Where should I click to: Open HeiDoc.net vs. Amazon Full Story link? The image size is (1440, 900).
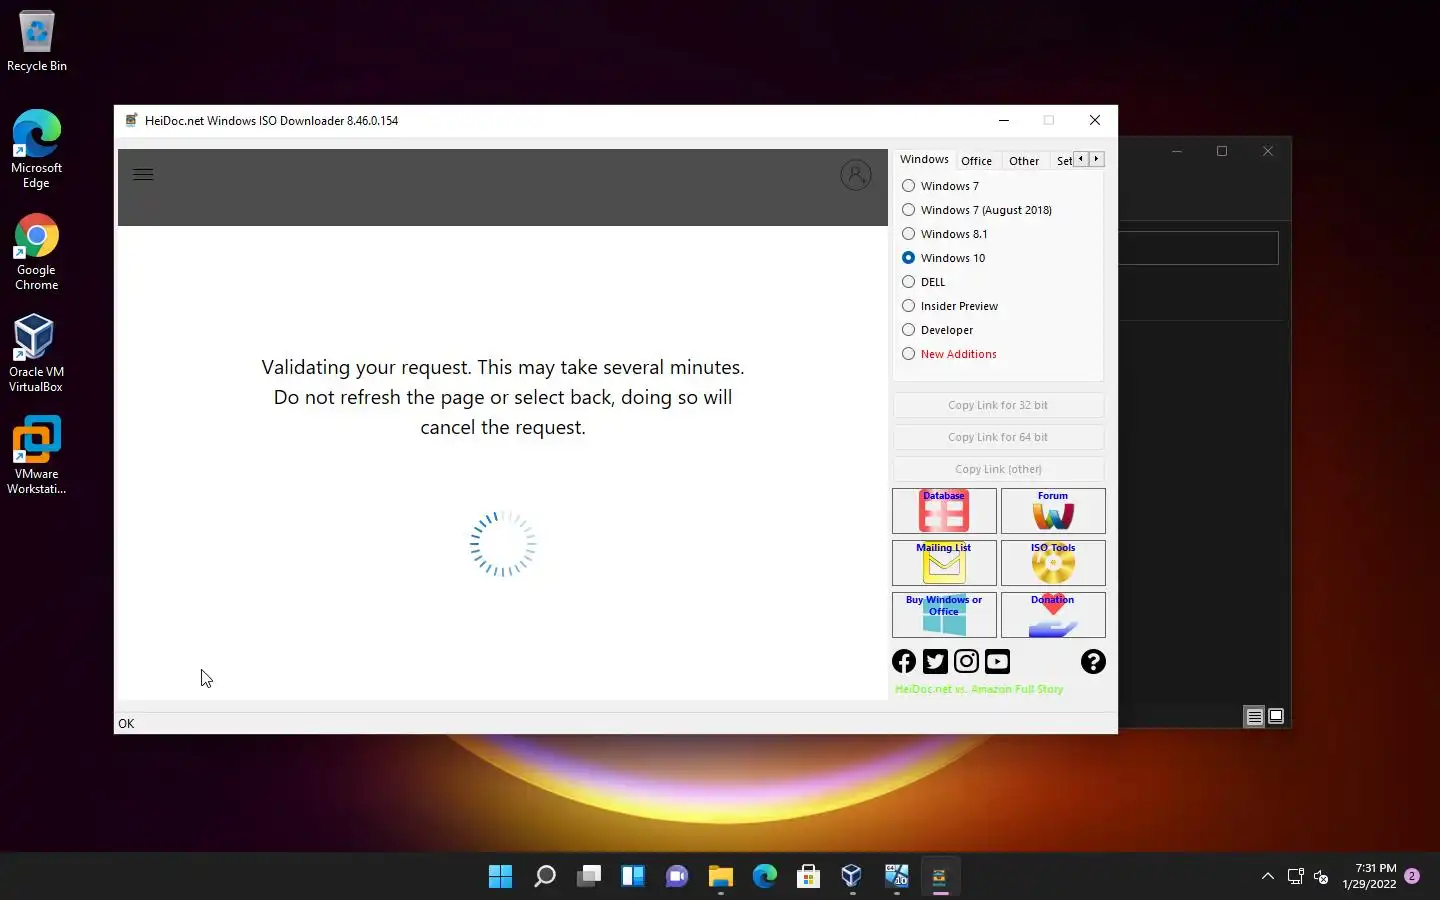979,689
